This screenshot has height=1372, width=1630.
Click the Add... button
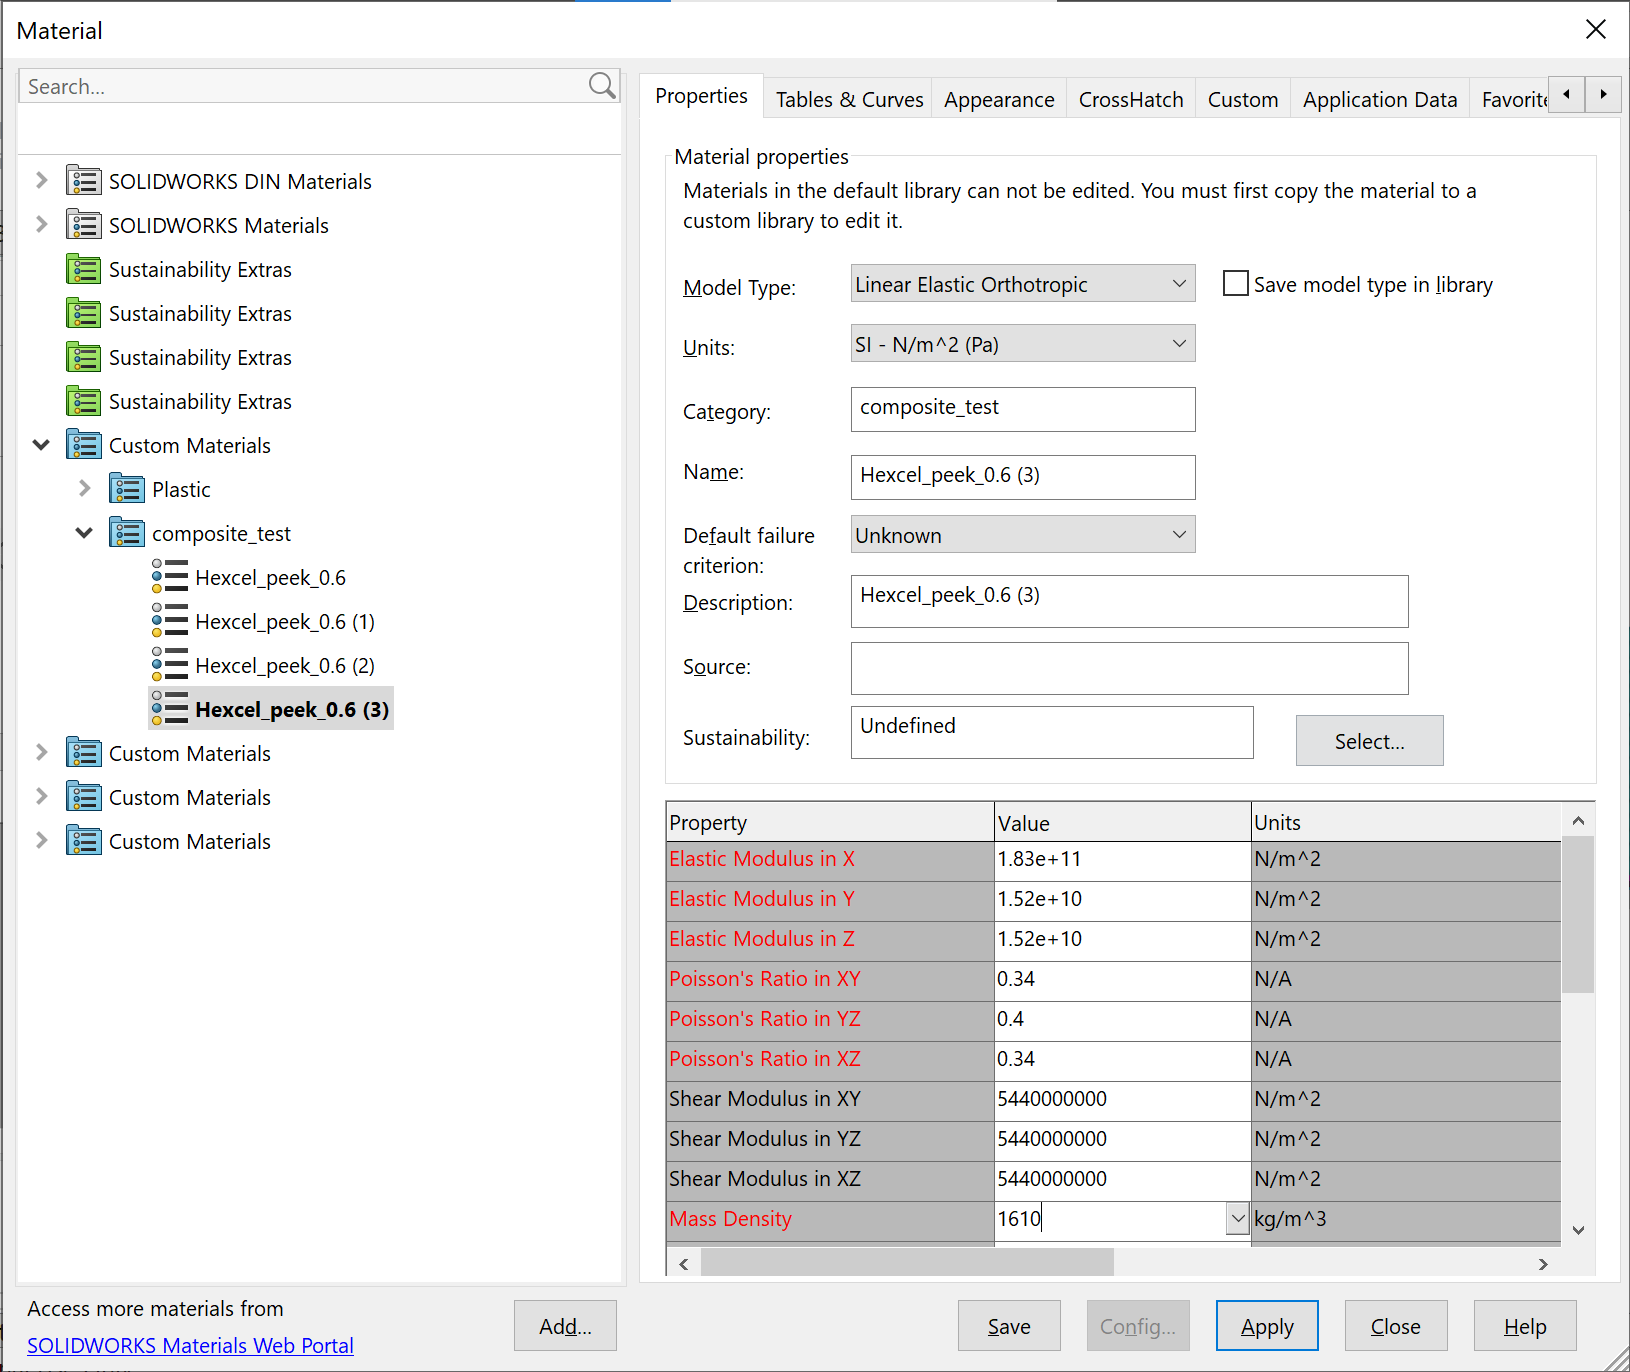[x=565, y=1326]
